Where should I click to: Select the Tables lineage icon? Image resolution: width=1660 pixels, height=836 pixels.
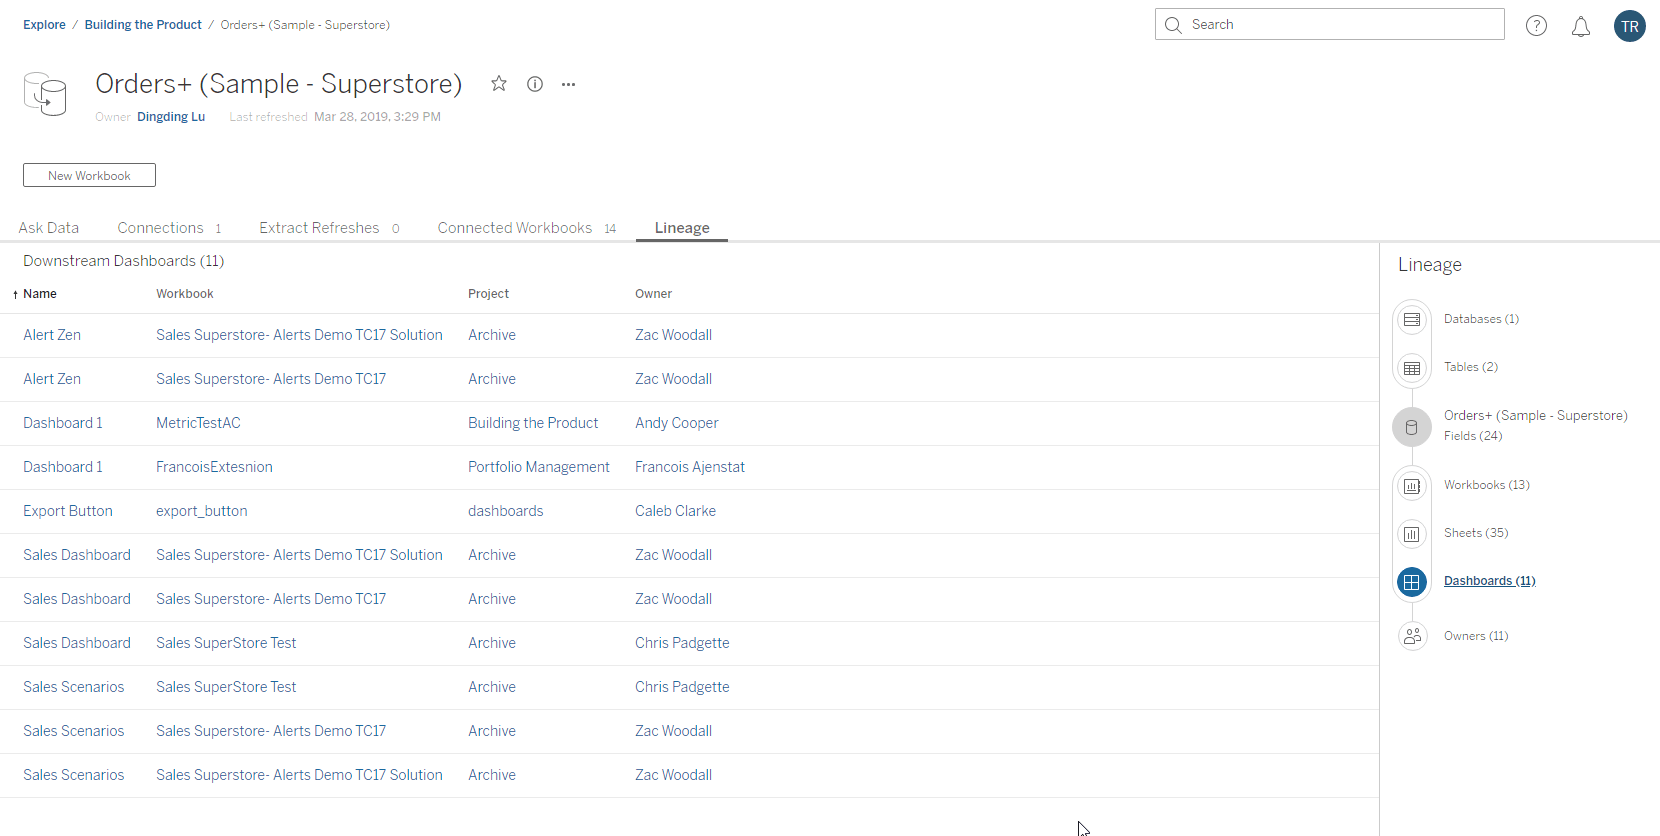point(1412,368)
